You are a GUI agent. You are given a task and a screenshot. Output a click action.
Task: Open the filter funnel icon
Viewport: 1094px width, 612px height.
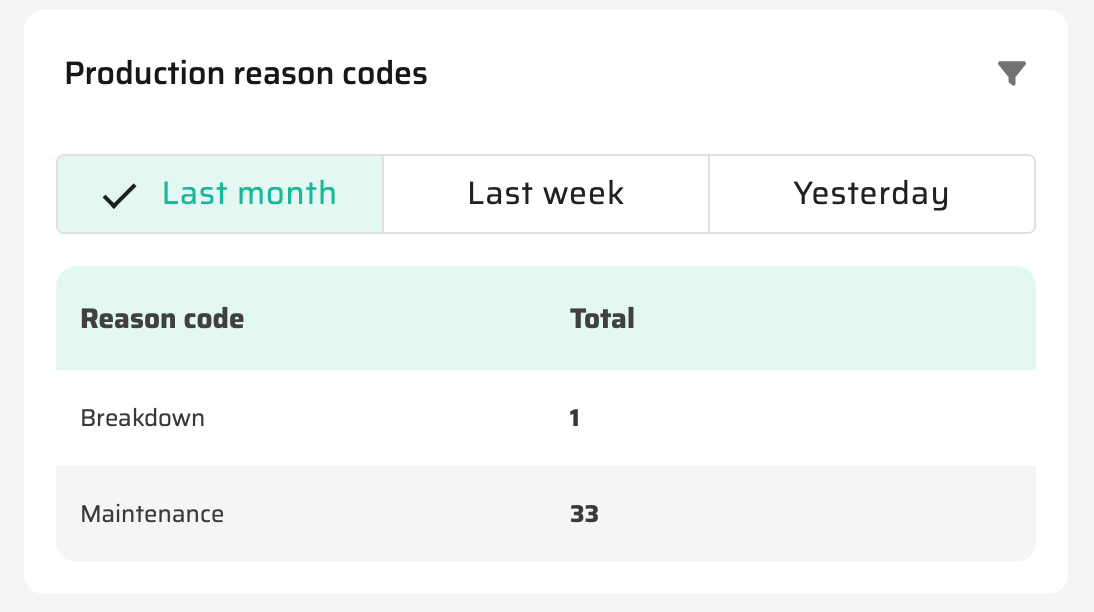[x=1012, y=73]
